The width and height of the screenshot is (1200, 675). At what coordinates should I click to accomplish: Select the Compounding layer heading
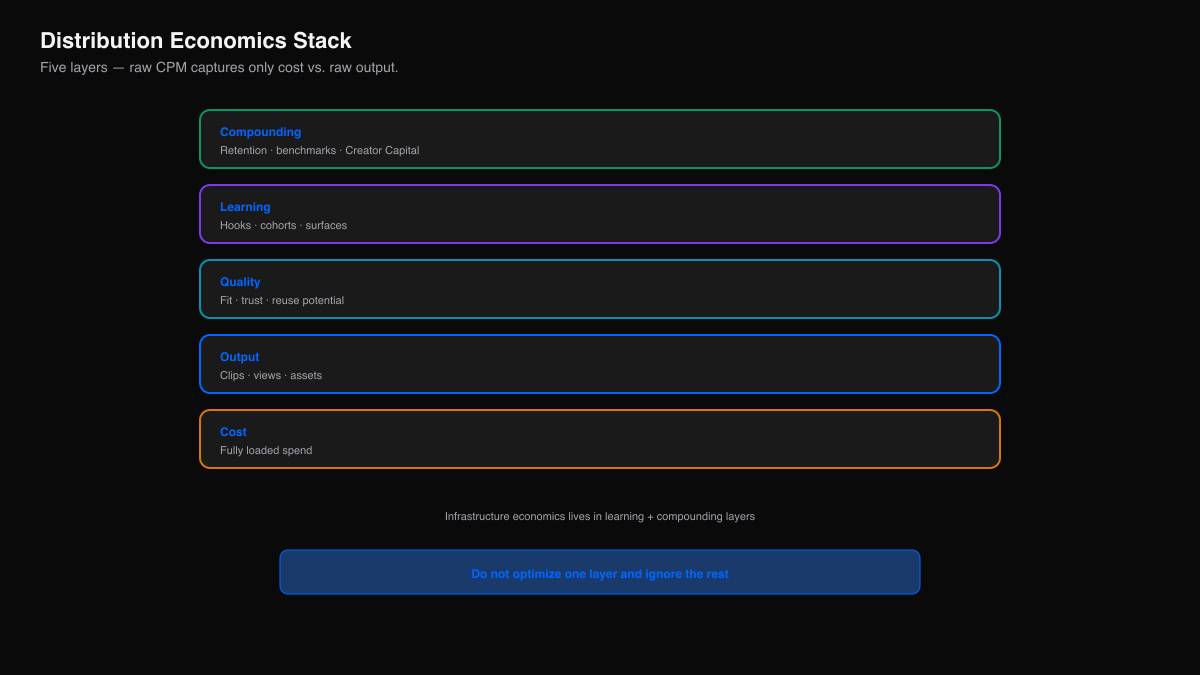click(260, 132)
